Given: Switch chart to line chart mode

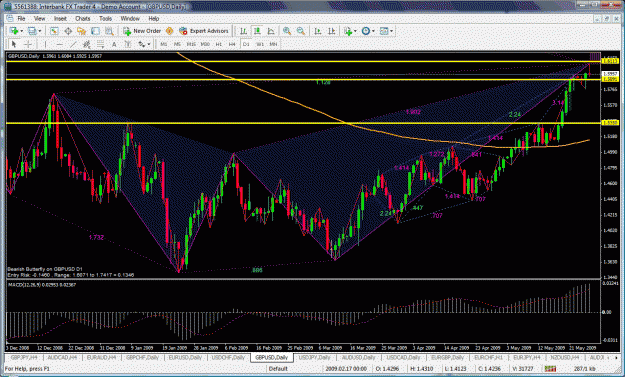Looking at the screenshot, I should point(271,31).
